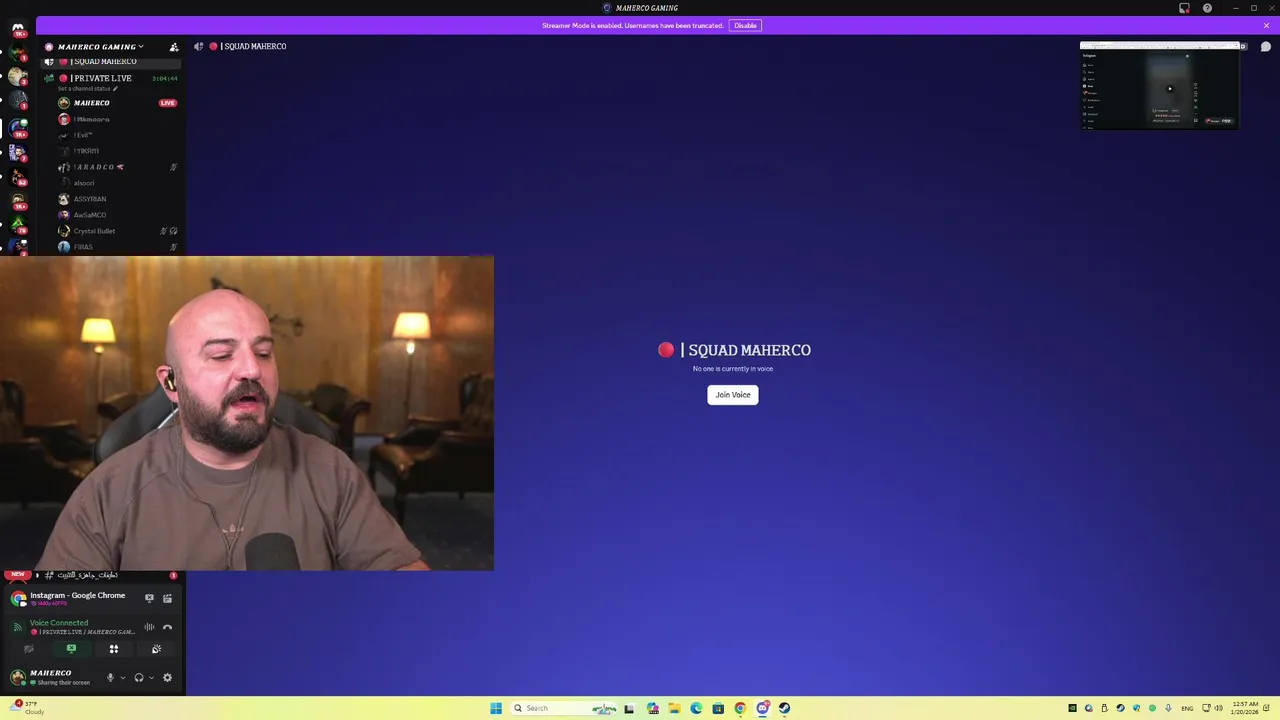The width and height of the screenshot is (1280, 720).
Task: Open server icon with badge 52
Action: 18,178
